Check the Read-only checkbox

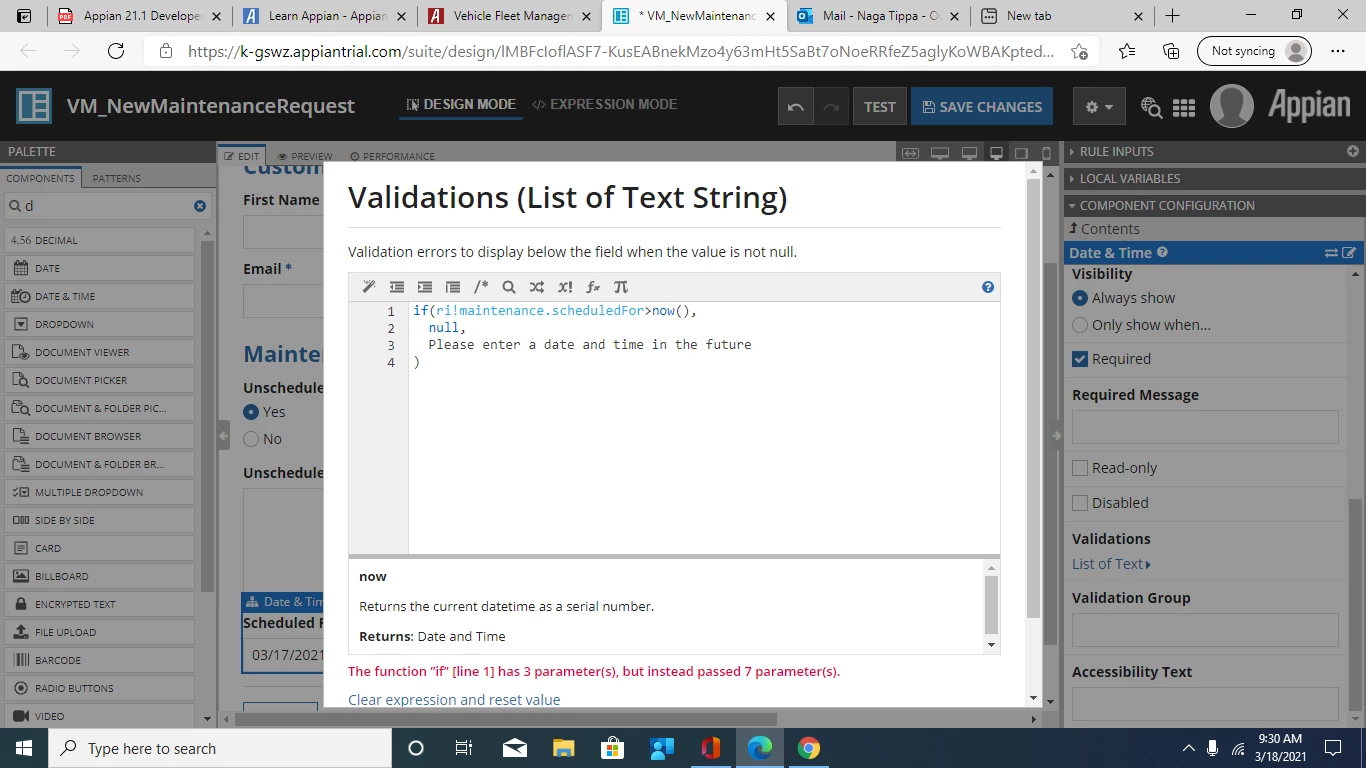[x=1080, y=468]
